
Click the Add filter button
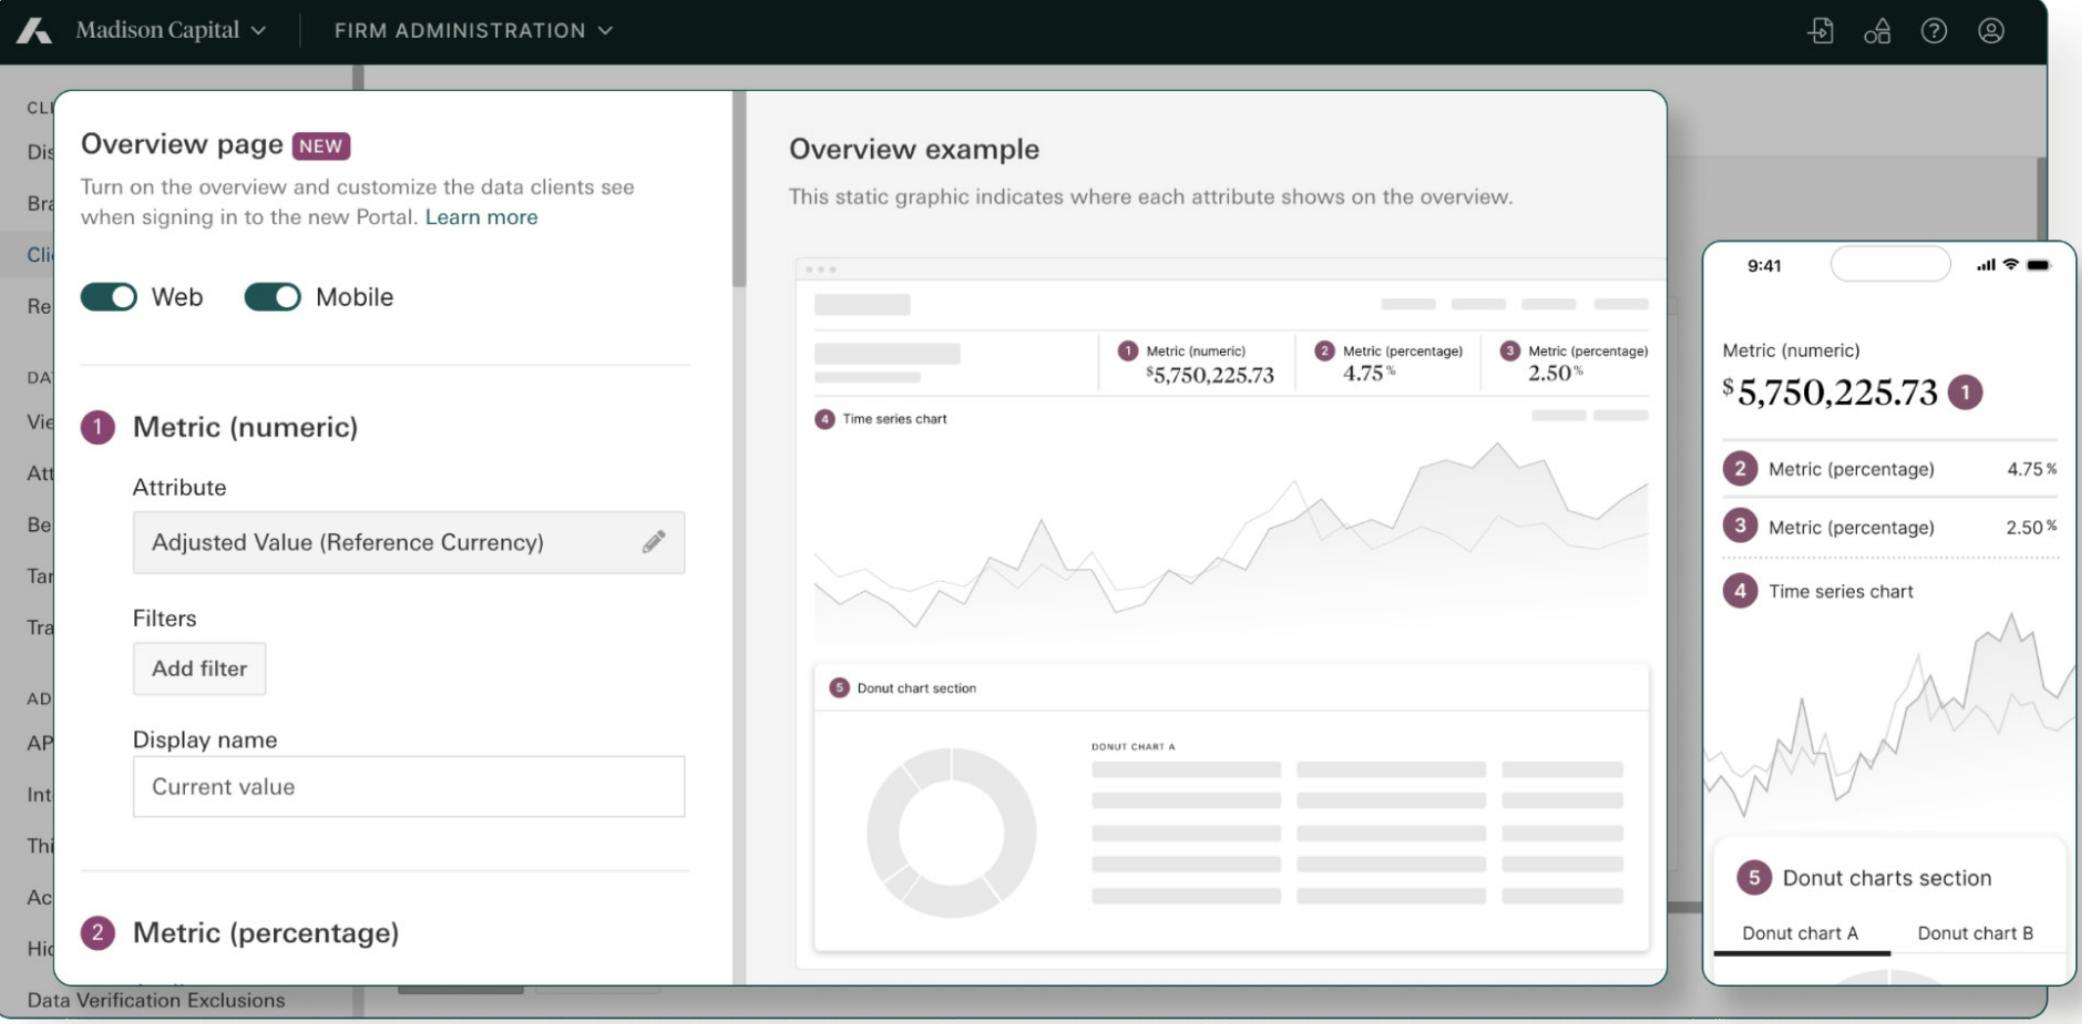200,668
